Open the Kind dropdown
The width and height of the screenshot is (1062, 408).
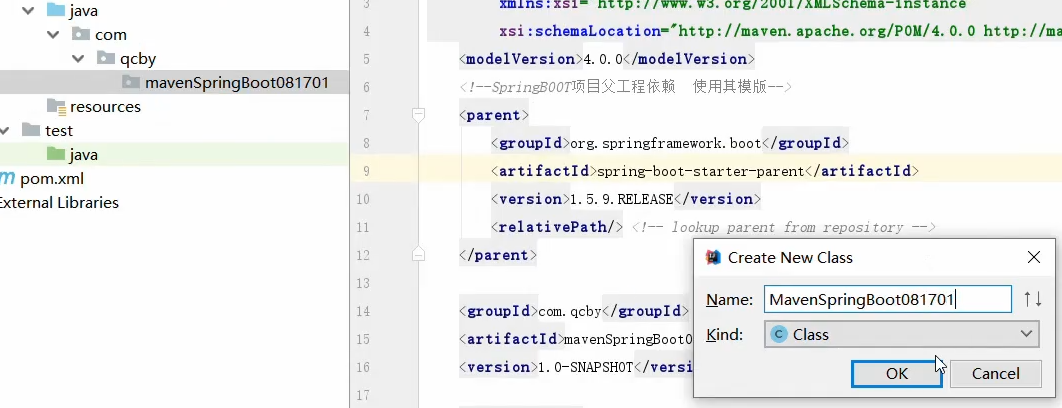(x=901, y=334)
